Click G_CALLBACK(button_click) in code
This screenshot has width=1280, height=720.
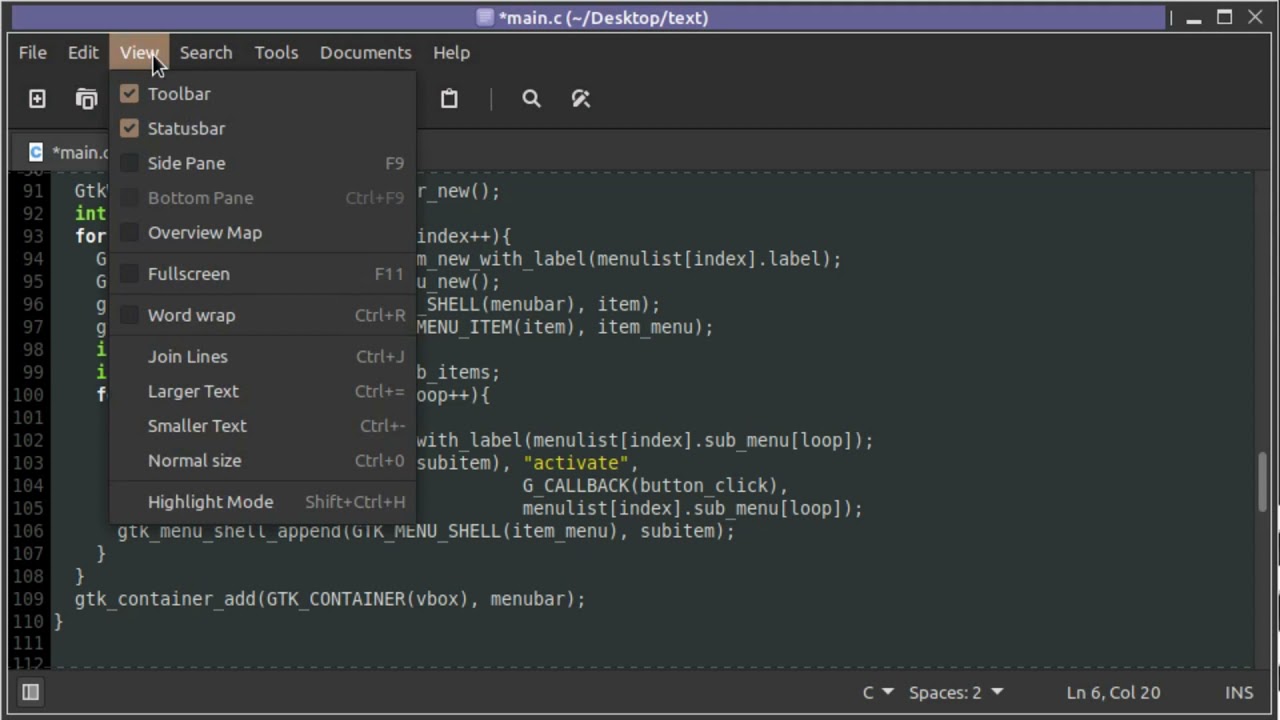point(650,486)
